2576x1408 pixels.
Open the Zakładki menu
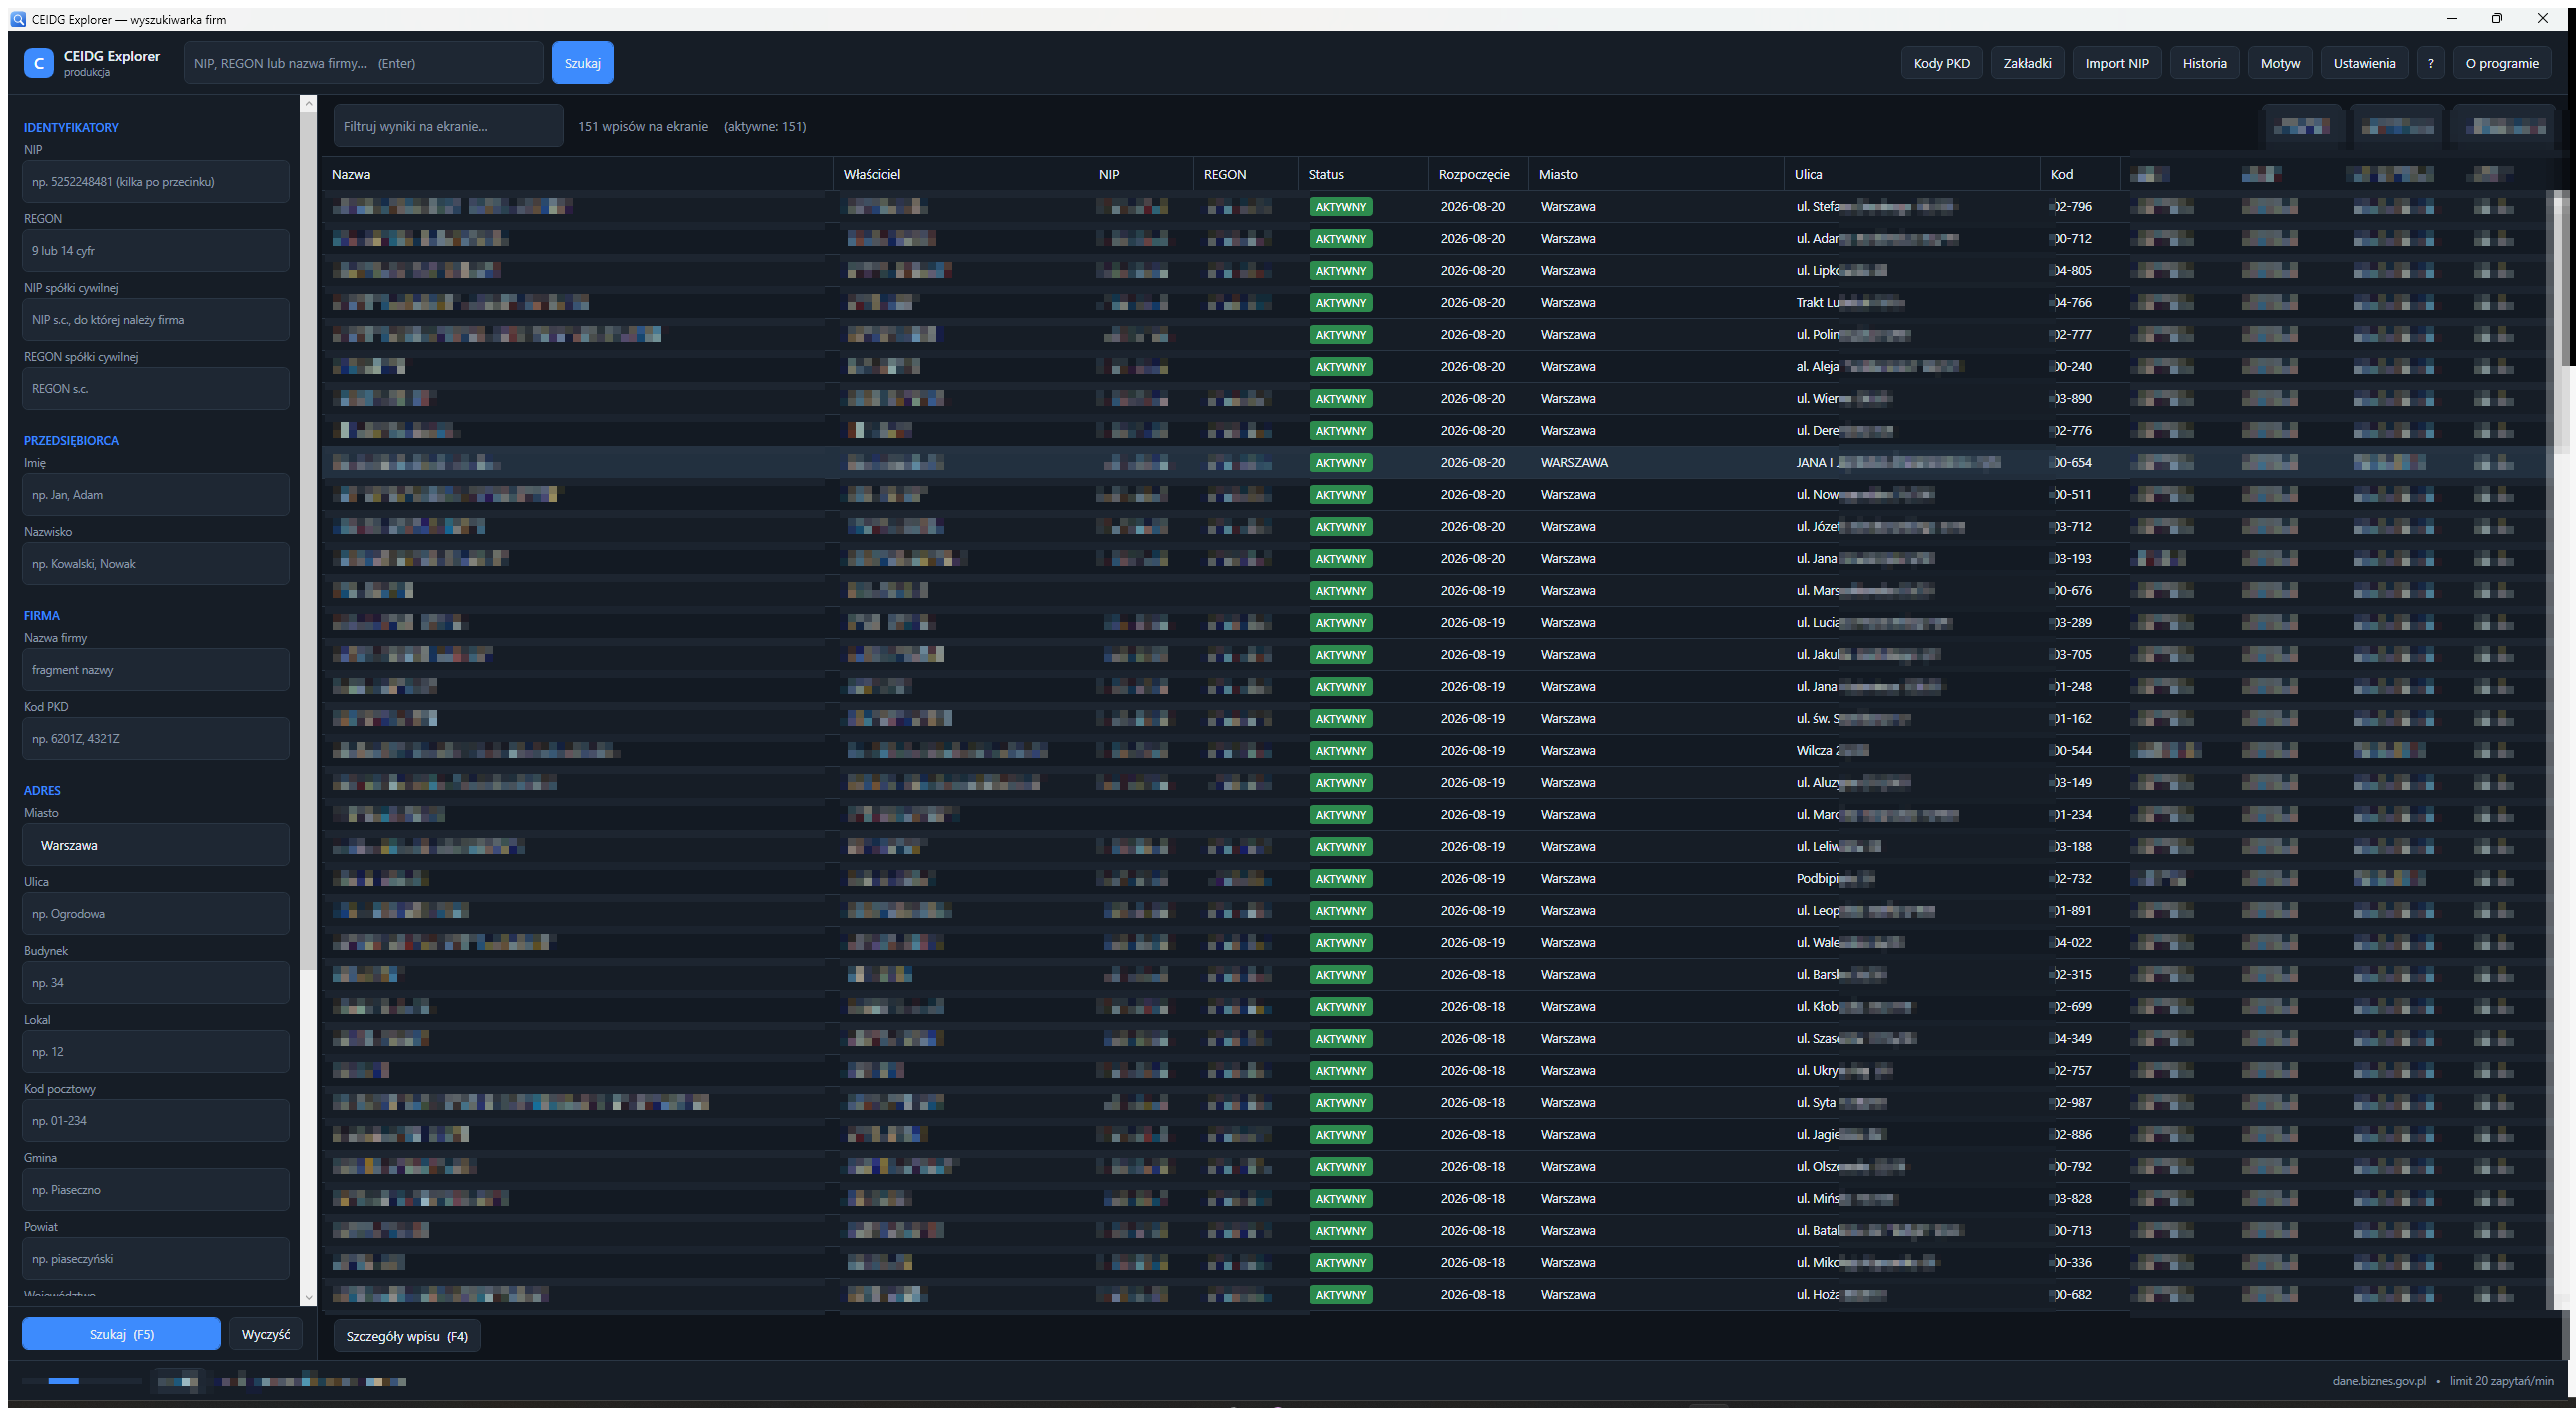point(2027,63)
